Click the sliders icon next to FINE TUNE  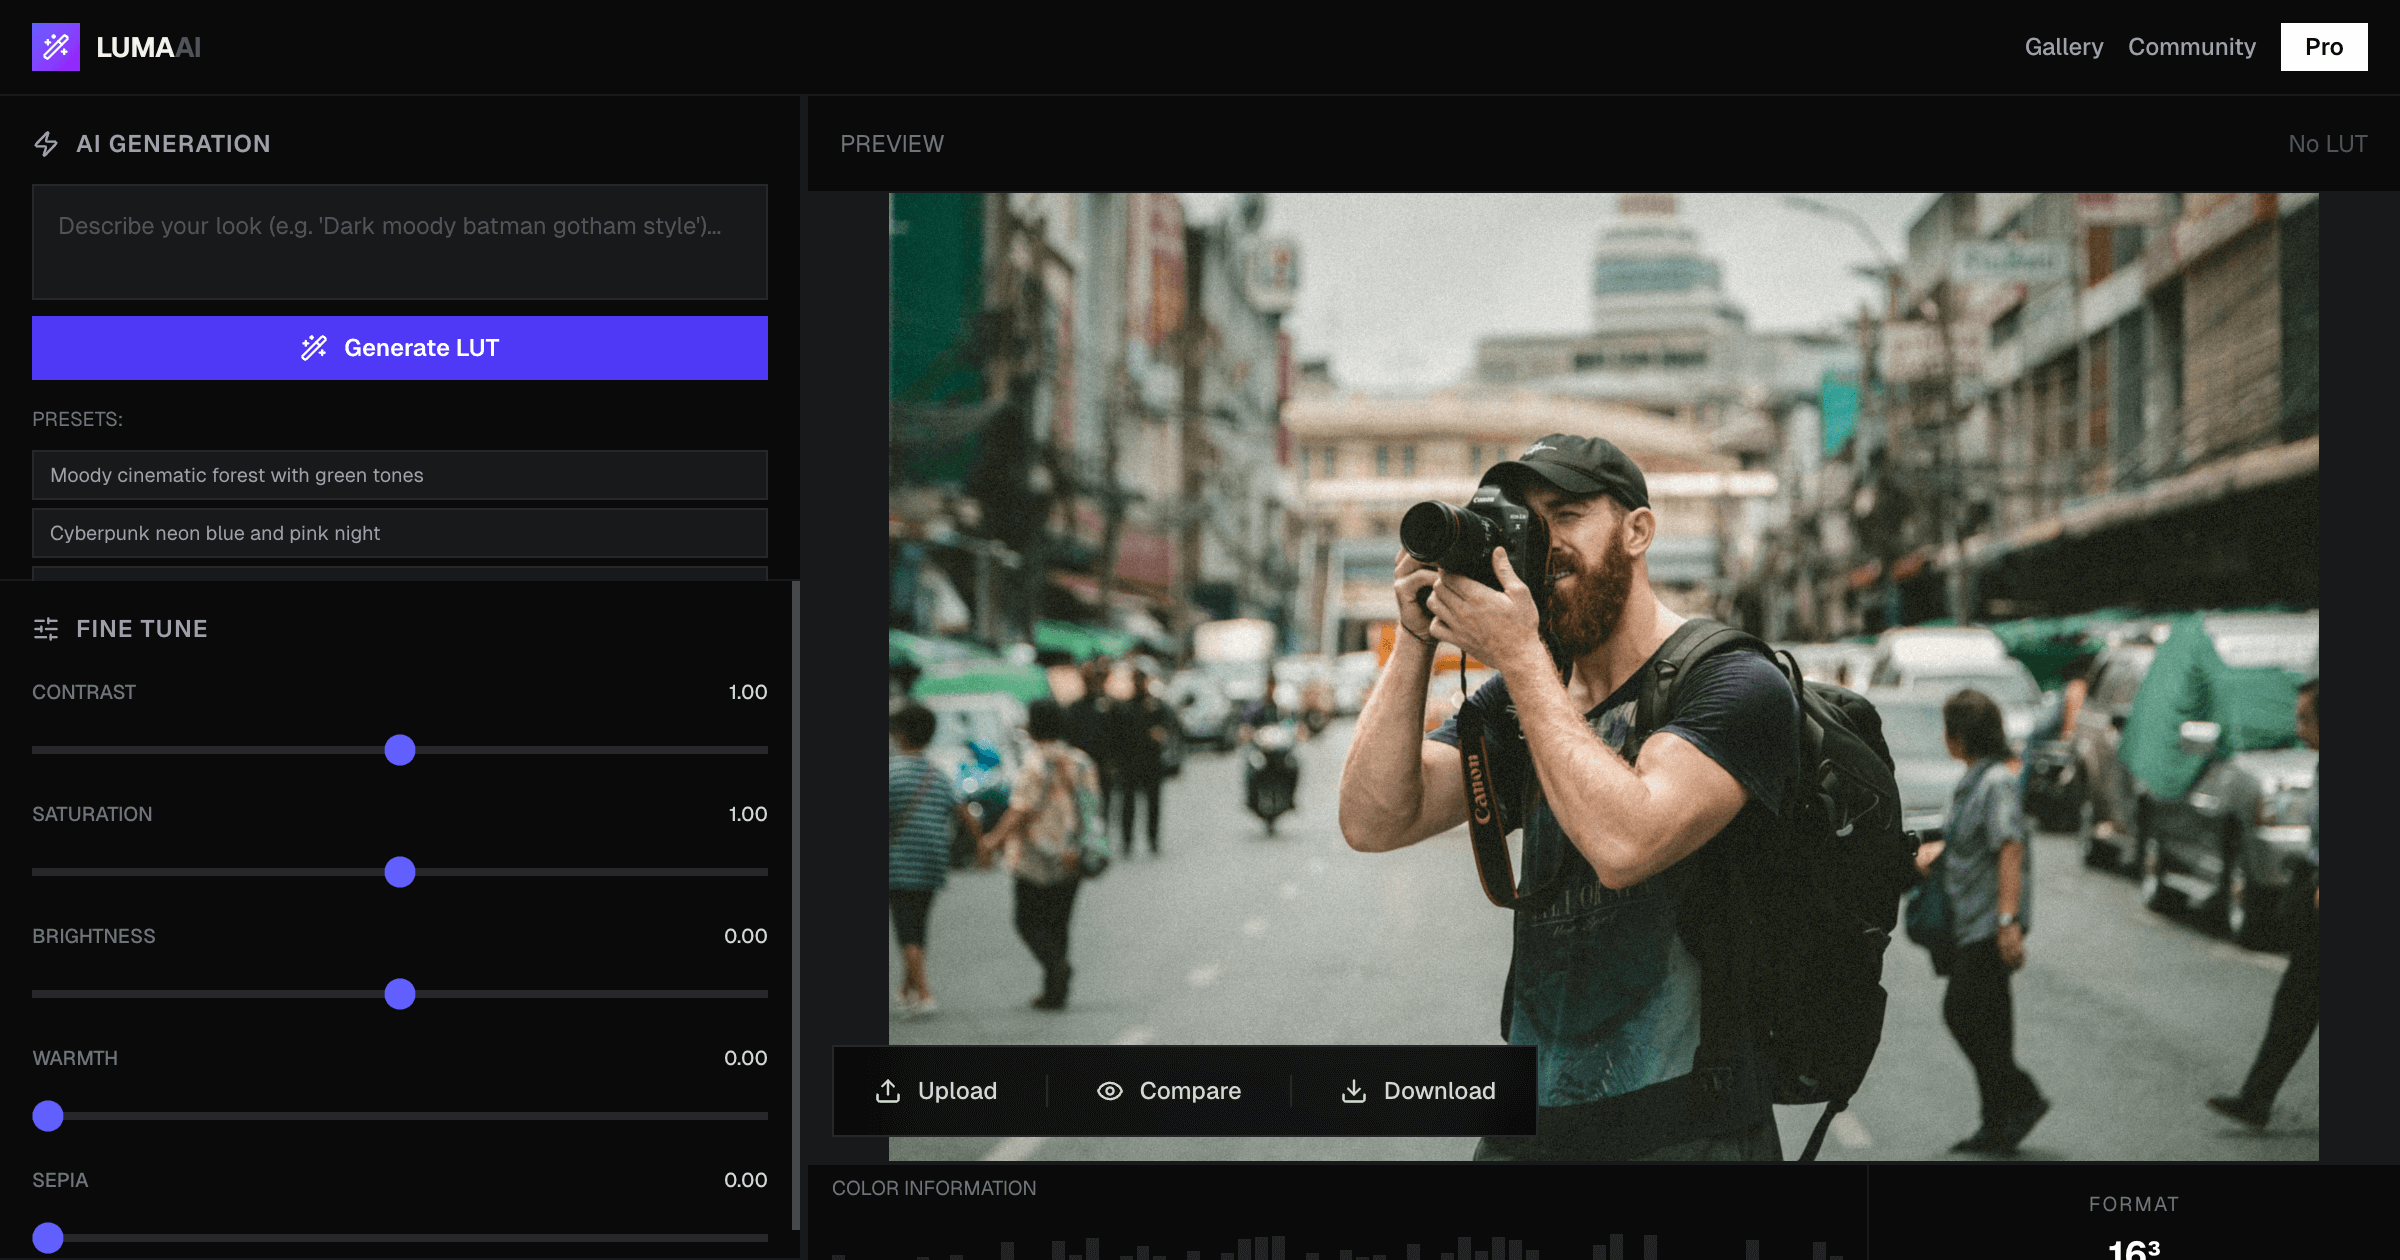click(46, 628)
